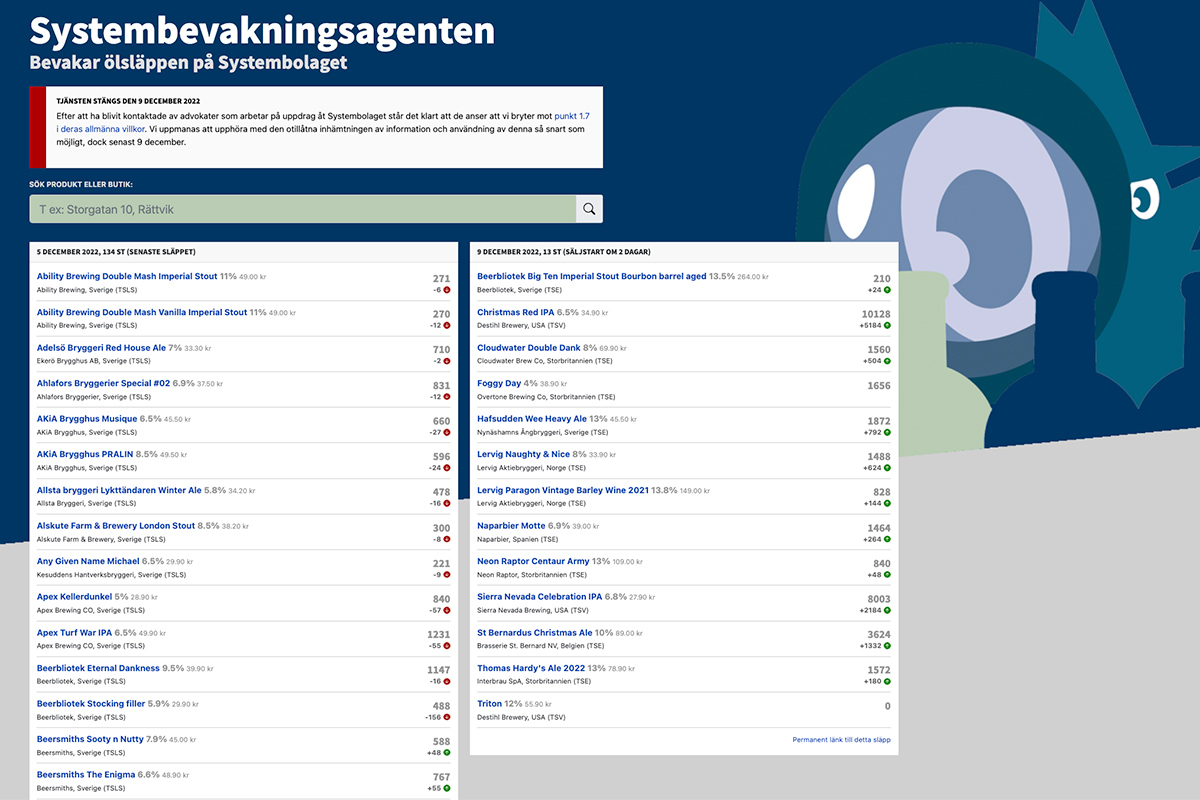Open Ahlafors Bryggerier Special #02
The image size is (1200, 800).
pos(103,384)
